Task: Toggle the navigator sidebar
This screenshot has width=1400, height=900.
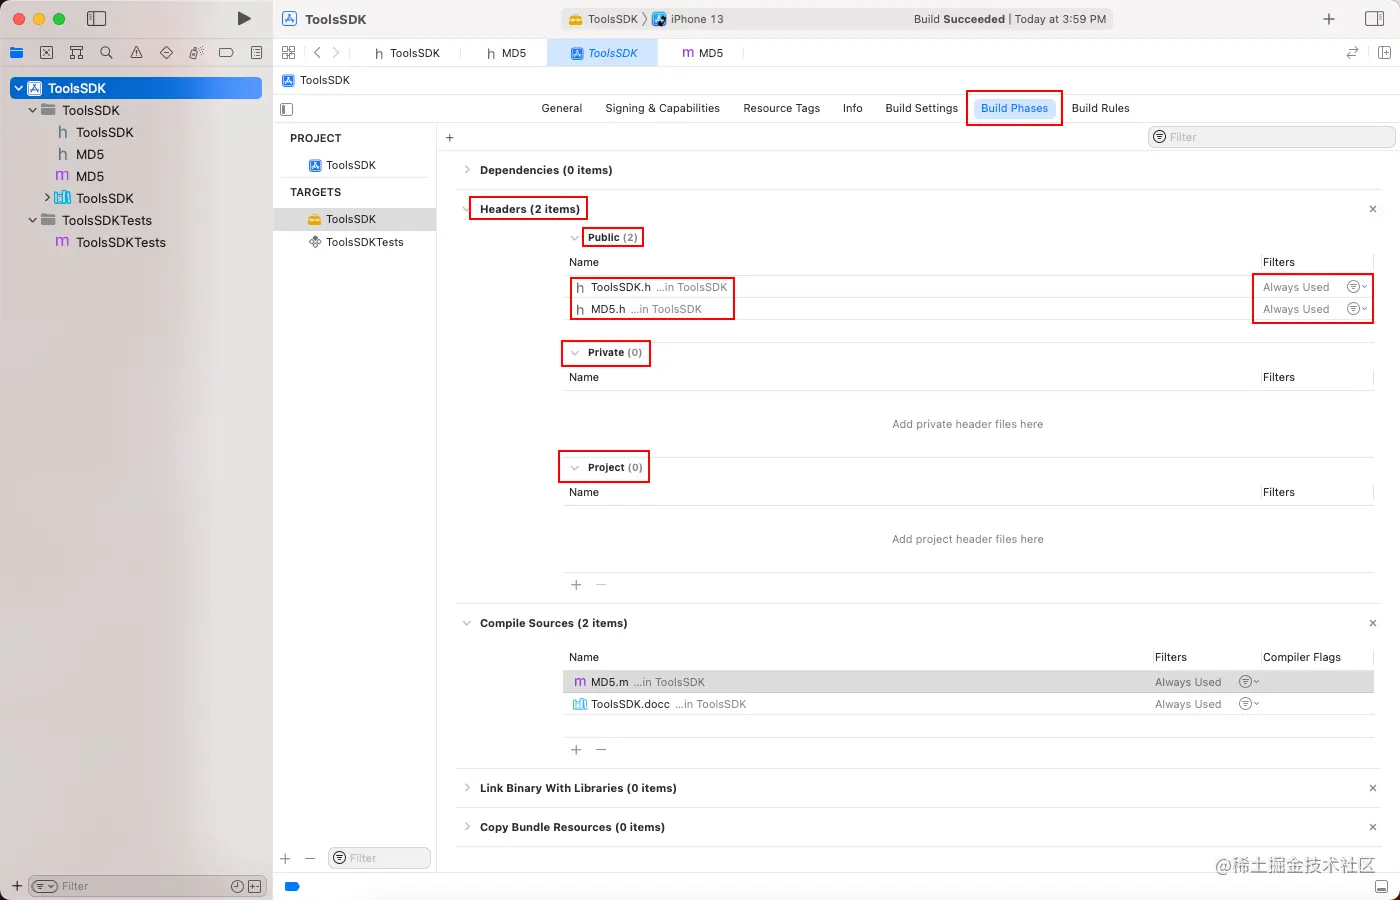Action: 97,19
